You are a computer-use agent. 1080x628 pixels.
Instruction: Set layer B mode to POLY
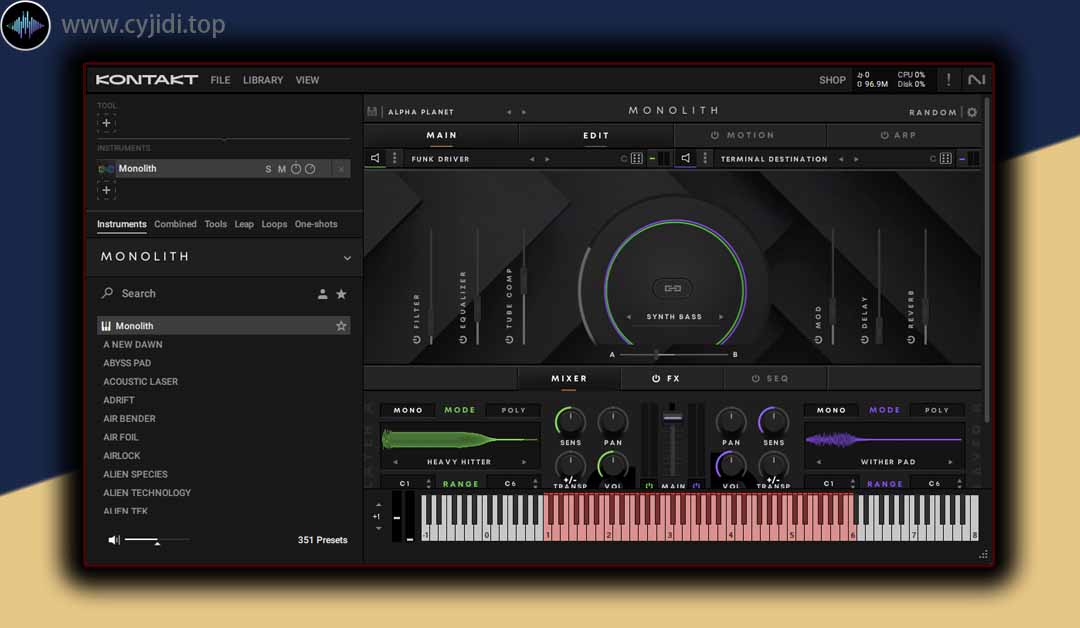click(937, 410)
